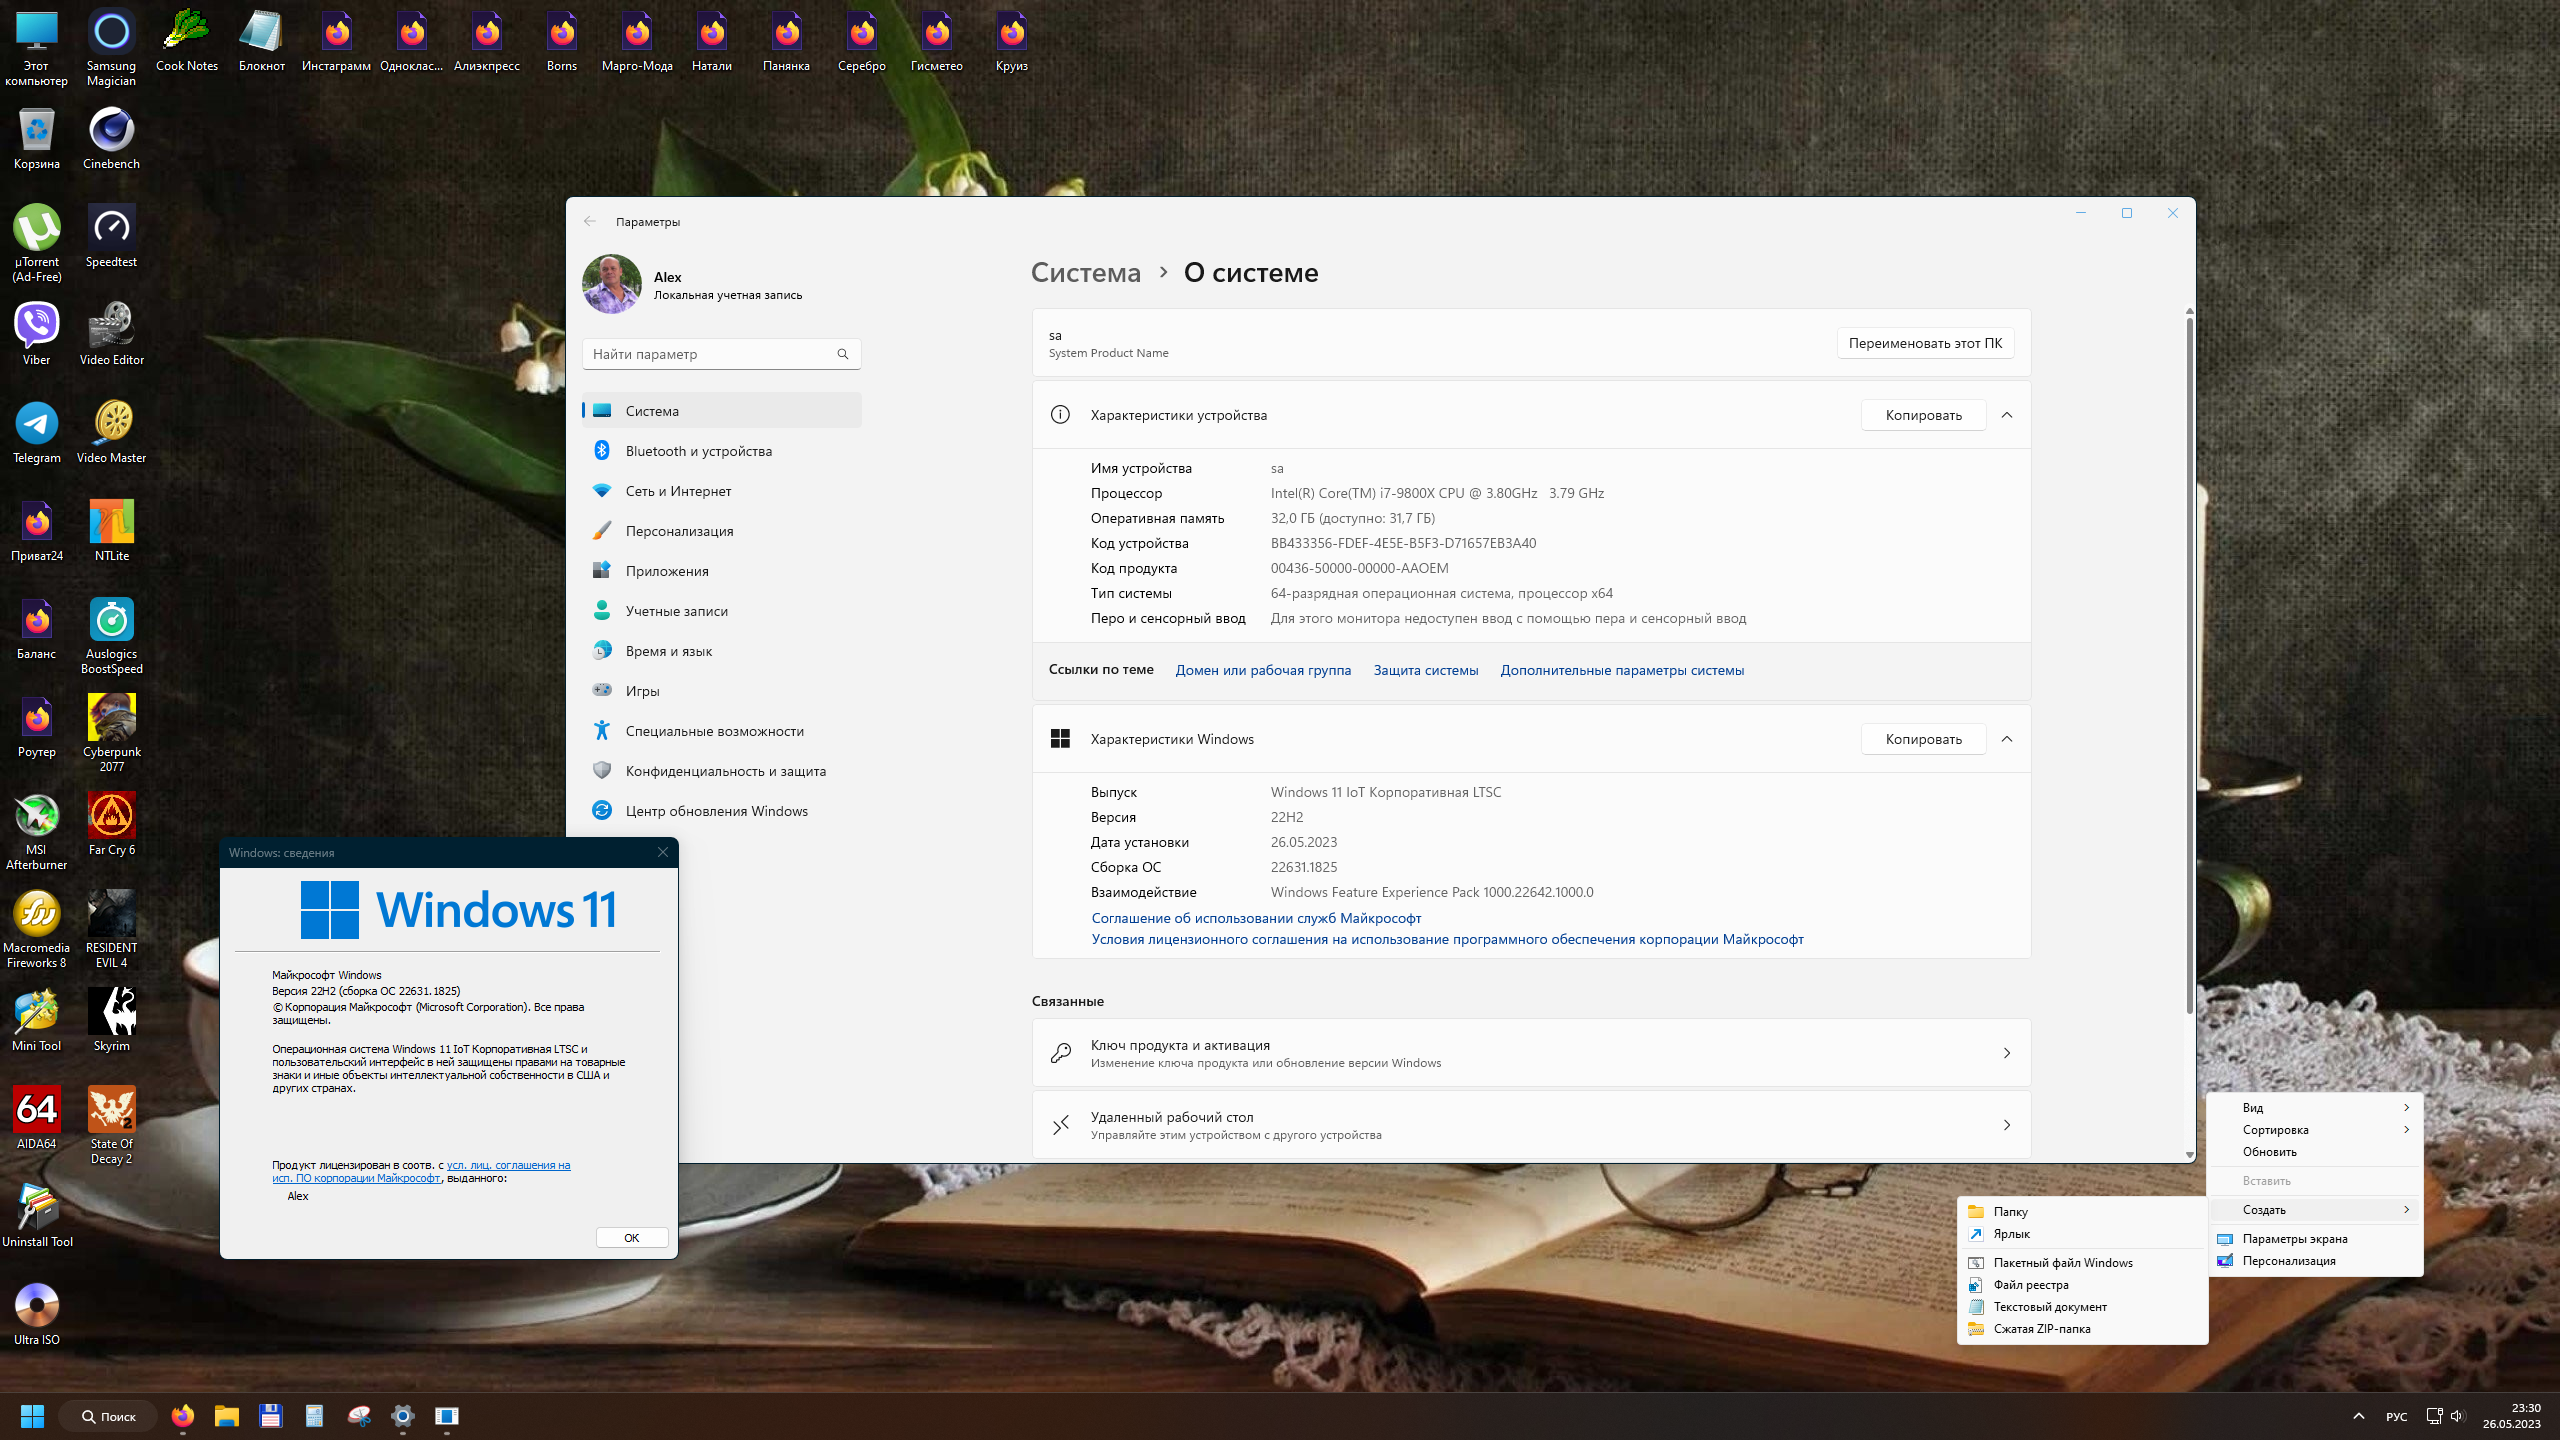
Task: Open Дополнительные параметры системы link
Action: pos(1622,670)
